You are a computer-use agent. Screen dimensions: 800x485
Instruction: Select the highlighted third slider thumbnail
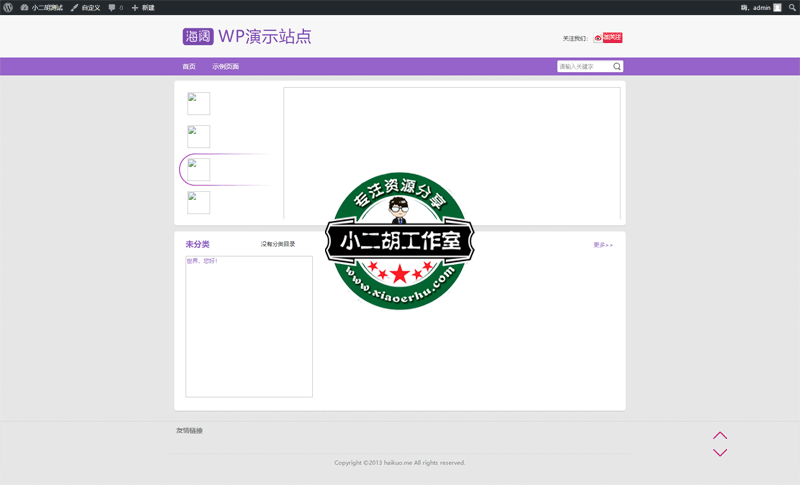click(199, 170)
